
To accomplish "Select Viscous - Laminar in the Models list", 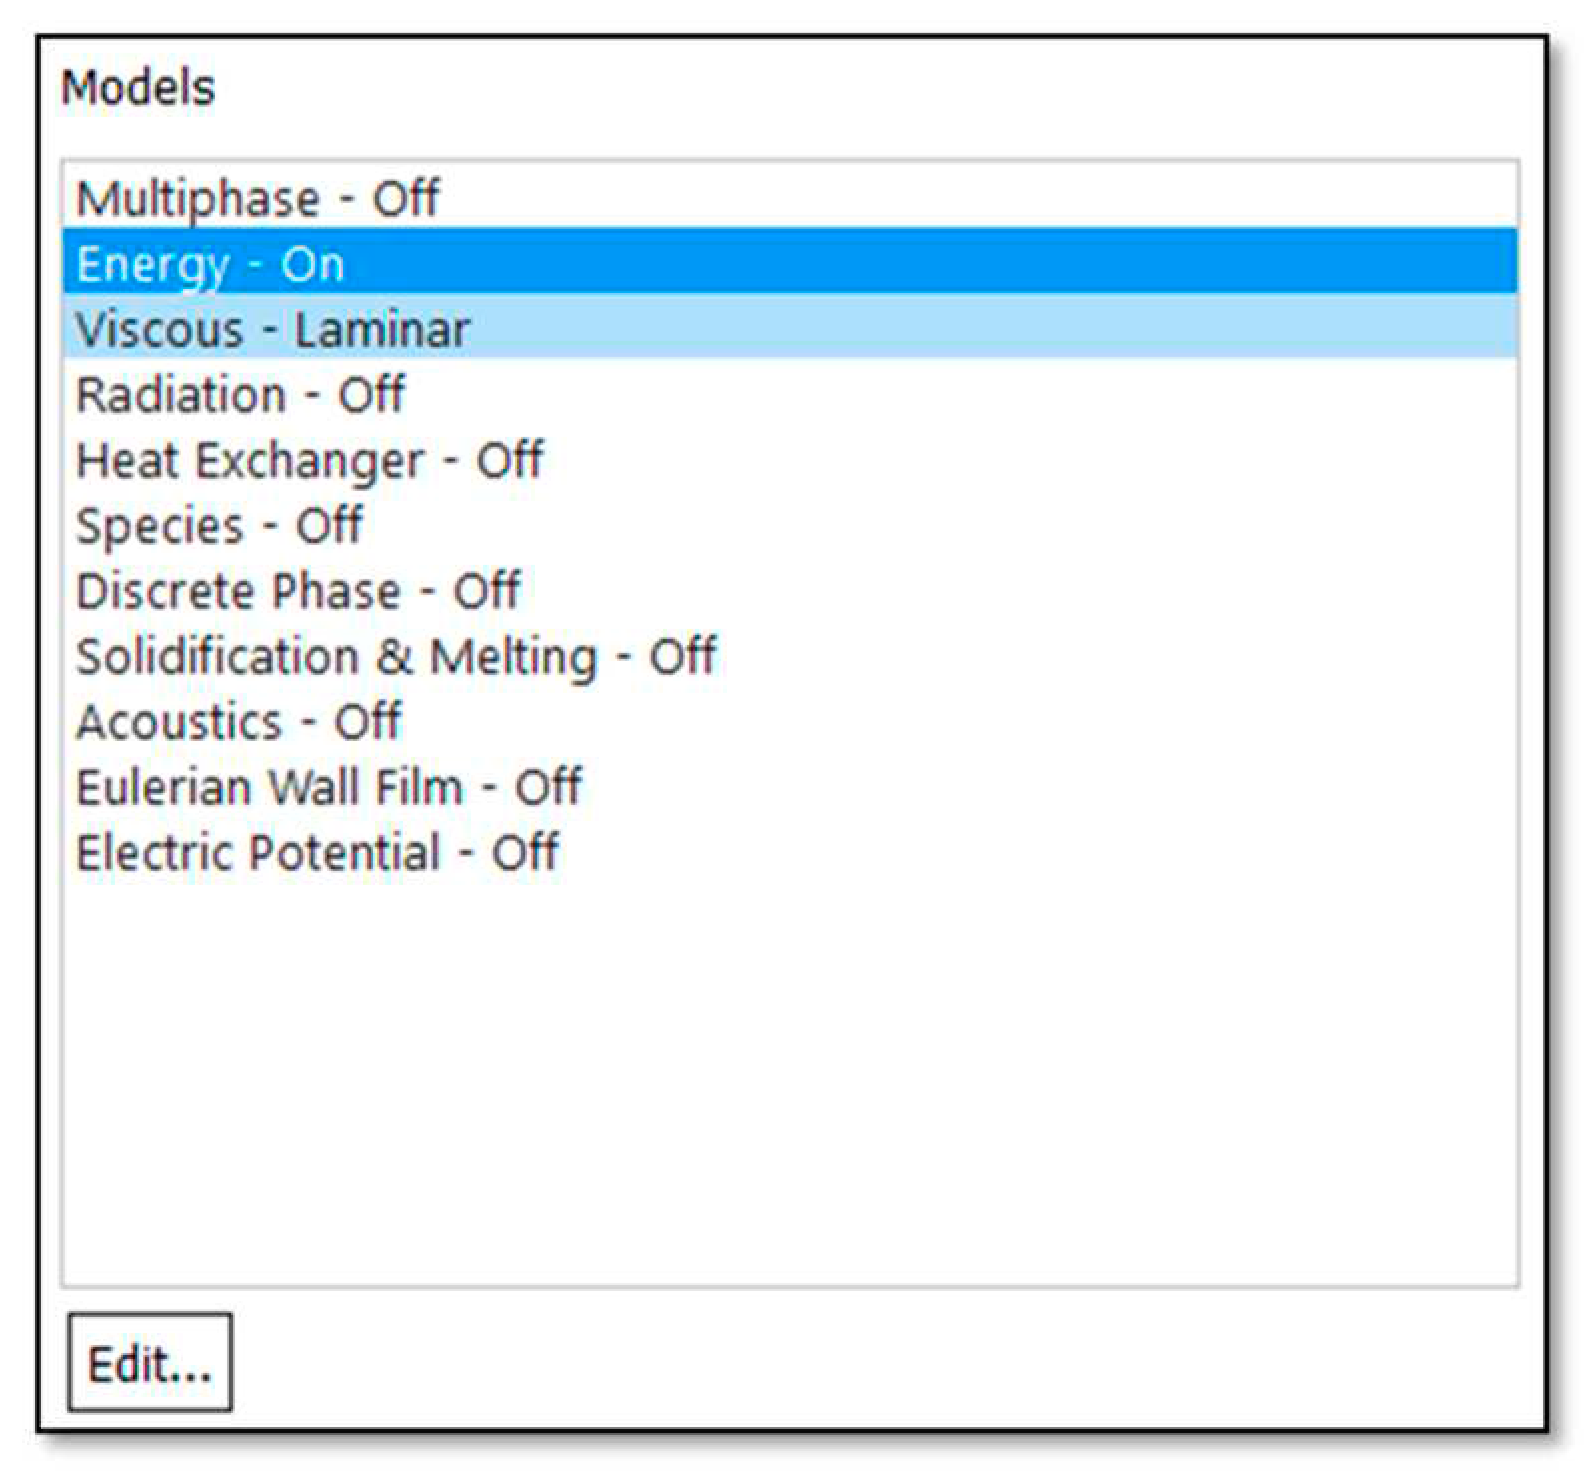I will 273,330.
